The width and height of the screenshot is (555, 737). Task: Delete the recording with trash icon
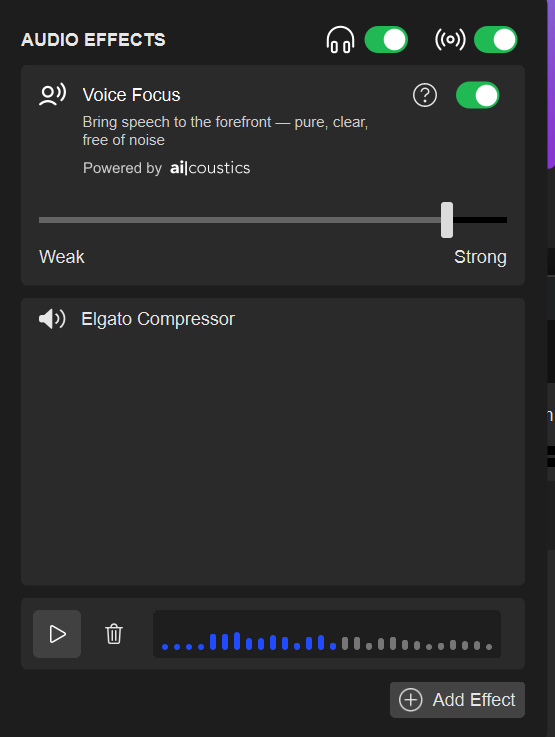(114, 634)
